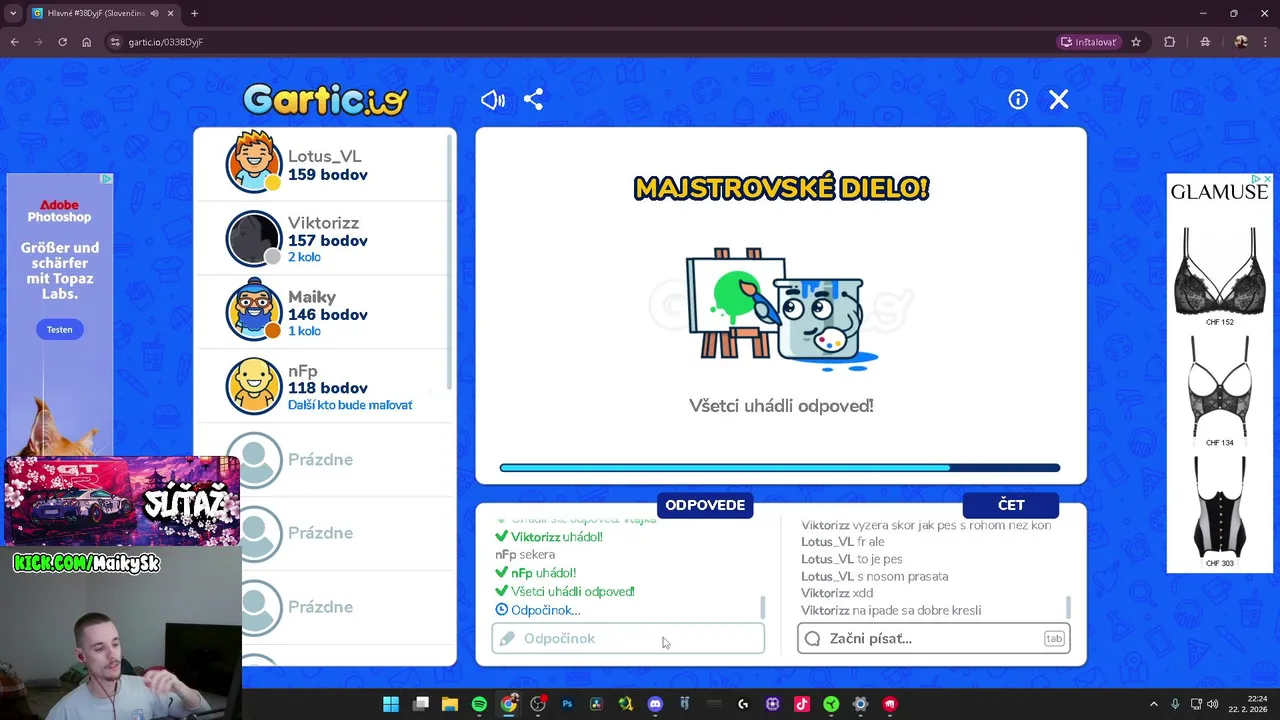Click the answers list scrollbar
This screenshot has width=1280, height=720.
pos(763,606)
